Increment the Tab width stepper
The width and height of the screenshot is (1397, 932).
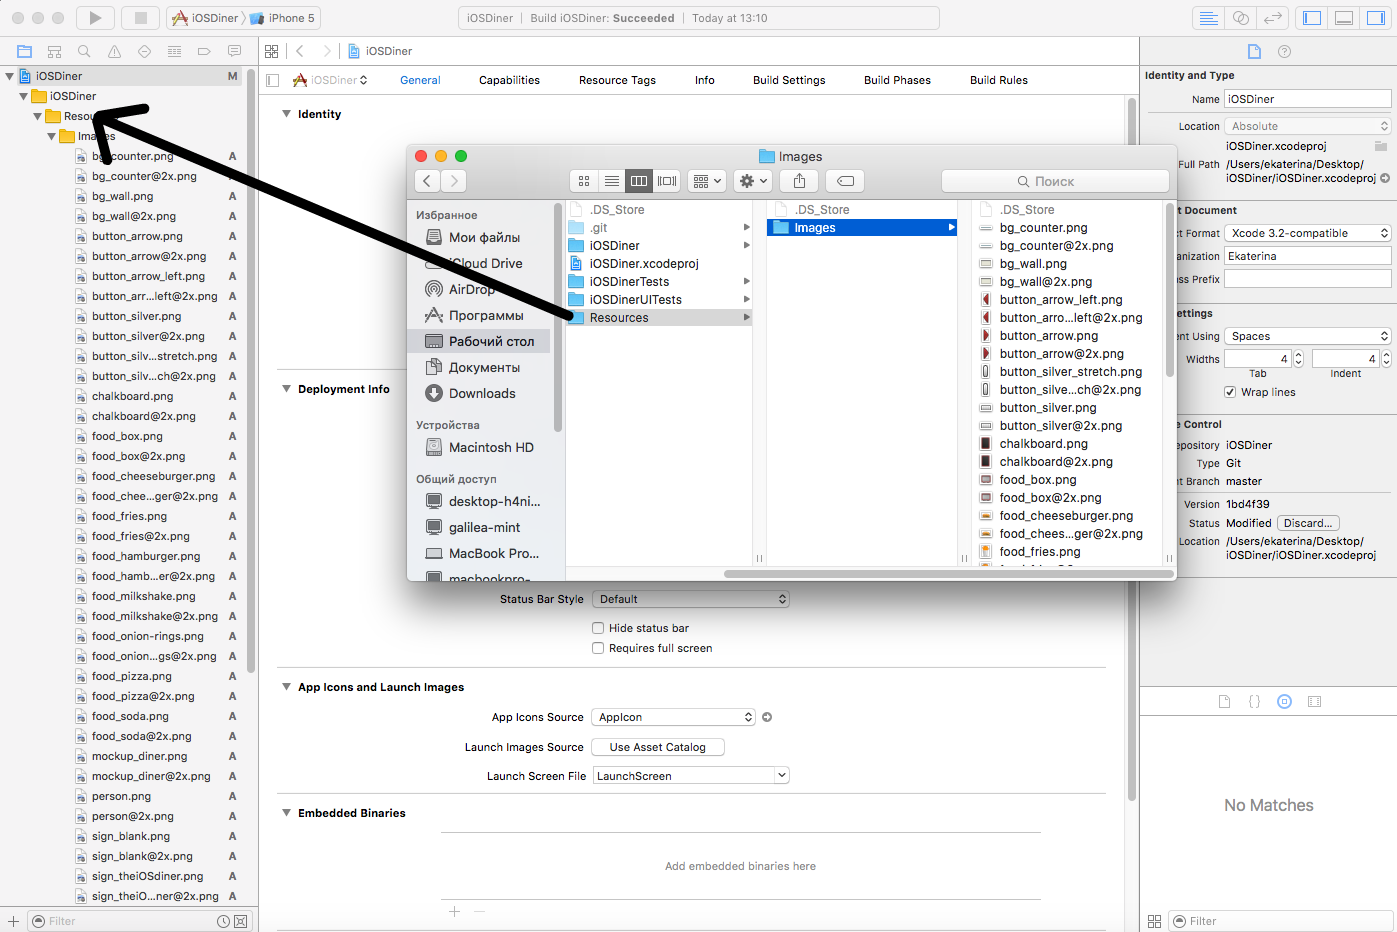(x=1299, y=355)
